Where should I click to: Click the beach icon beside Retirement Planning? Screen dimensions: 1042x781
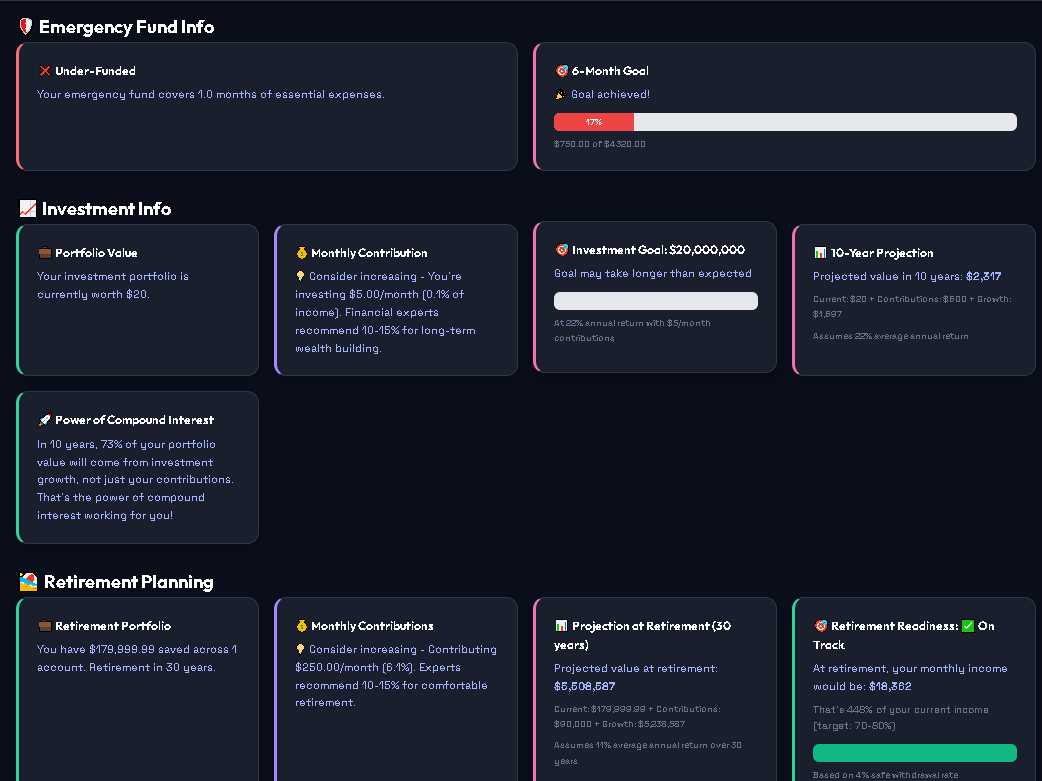click(x=29, y=582)
